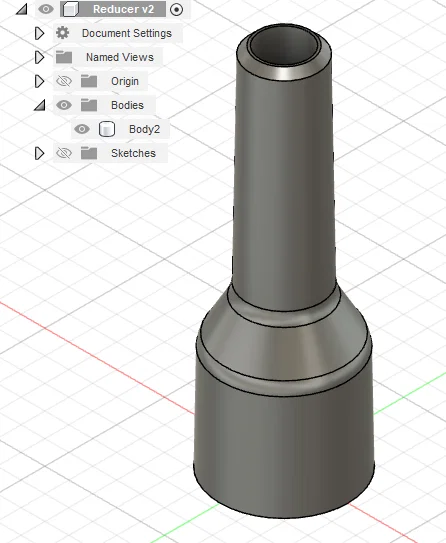
Task: Expand the Origin folder
Action: coord(39,81)
